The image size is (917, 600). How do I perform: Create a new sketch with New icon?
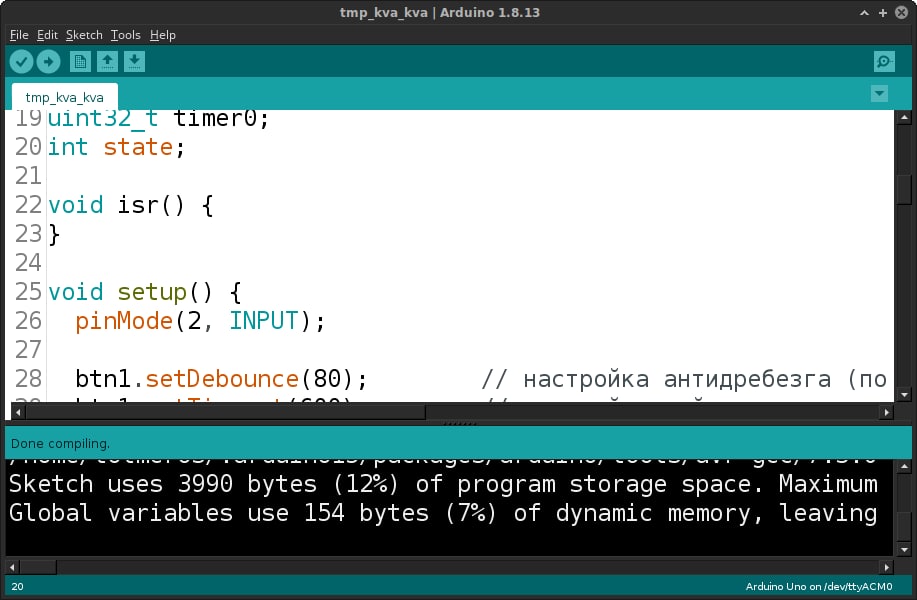pos(80,61)
